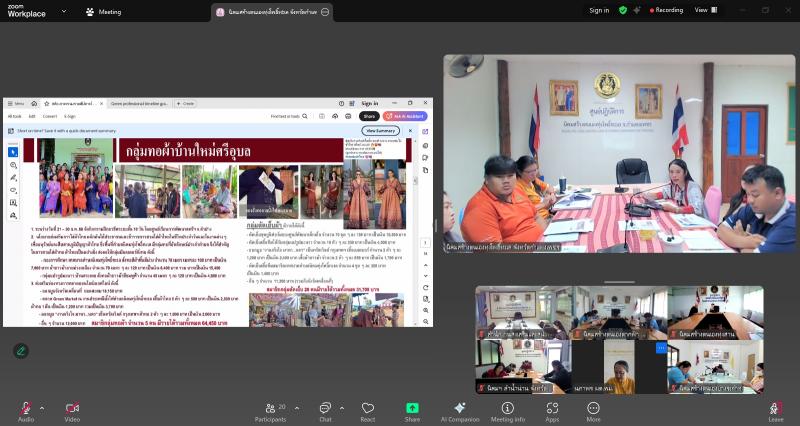Select the Acrobat selection arrow tool
Screen dimensions: 800x426
point(13,153)
